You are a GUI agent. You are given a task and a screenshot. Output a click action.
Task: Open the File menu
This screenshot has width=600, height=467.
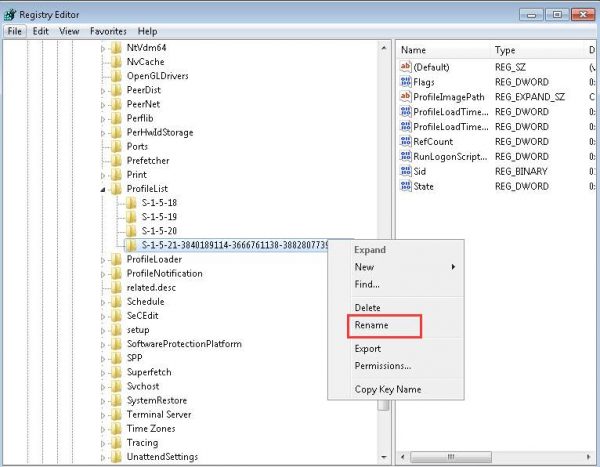point(15,31)
